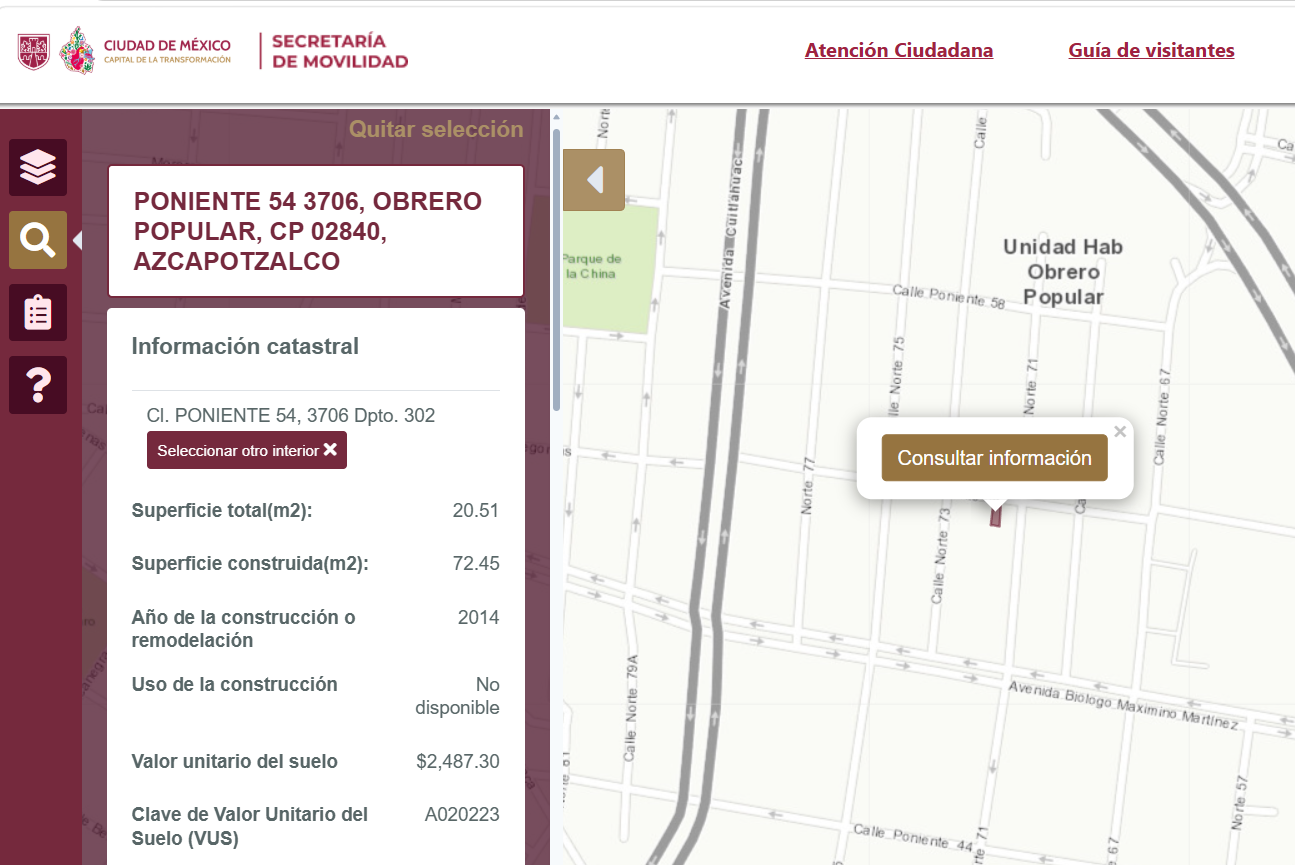The height and width of the screenshot is (865, 1295).
Task: Select Valor unitario del suelo $2,487.30
Action: click(x=458, y=762)
